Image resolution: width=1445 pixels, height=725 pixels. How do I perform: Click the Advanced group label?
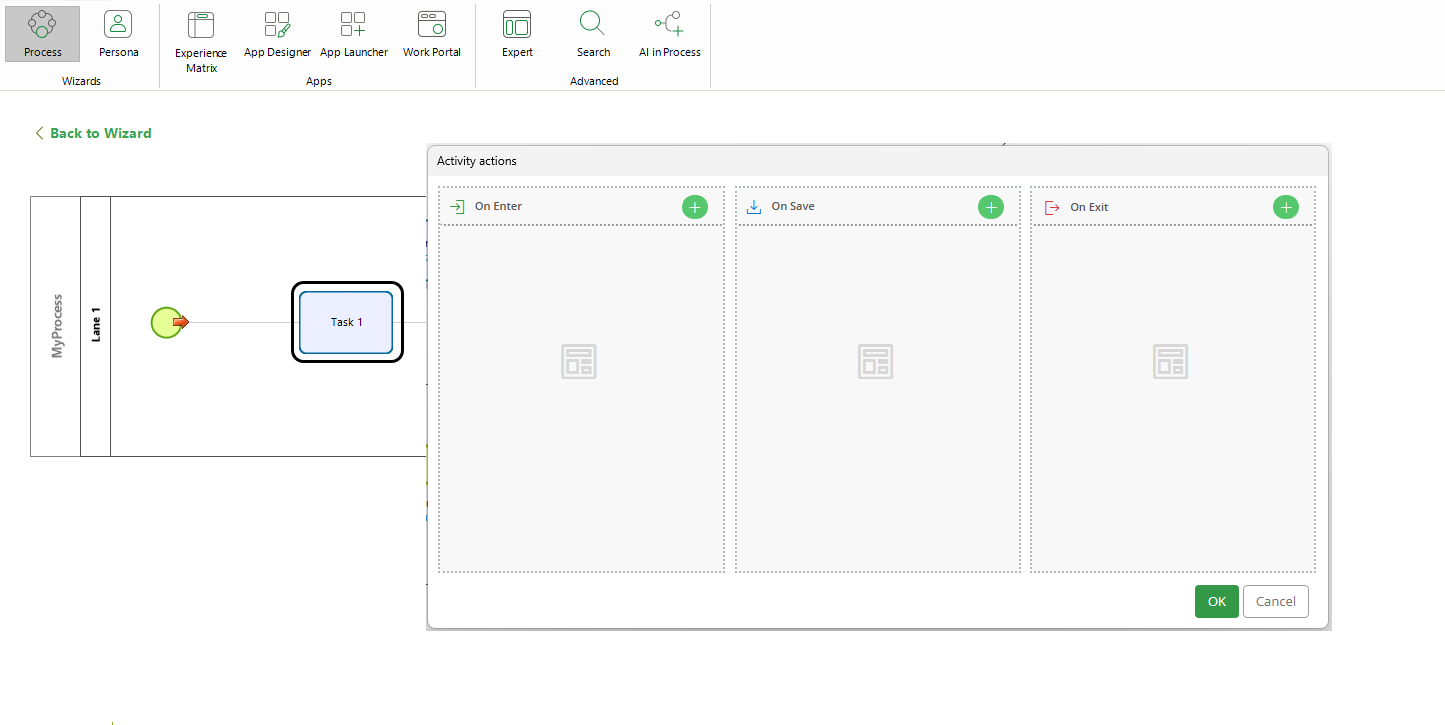[x=594, y=81]
